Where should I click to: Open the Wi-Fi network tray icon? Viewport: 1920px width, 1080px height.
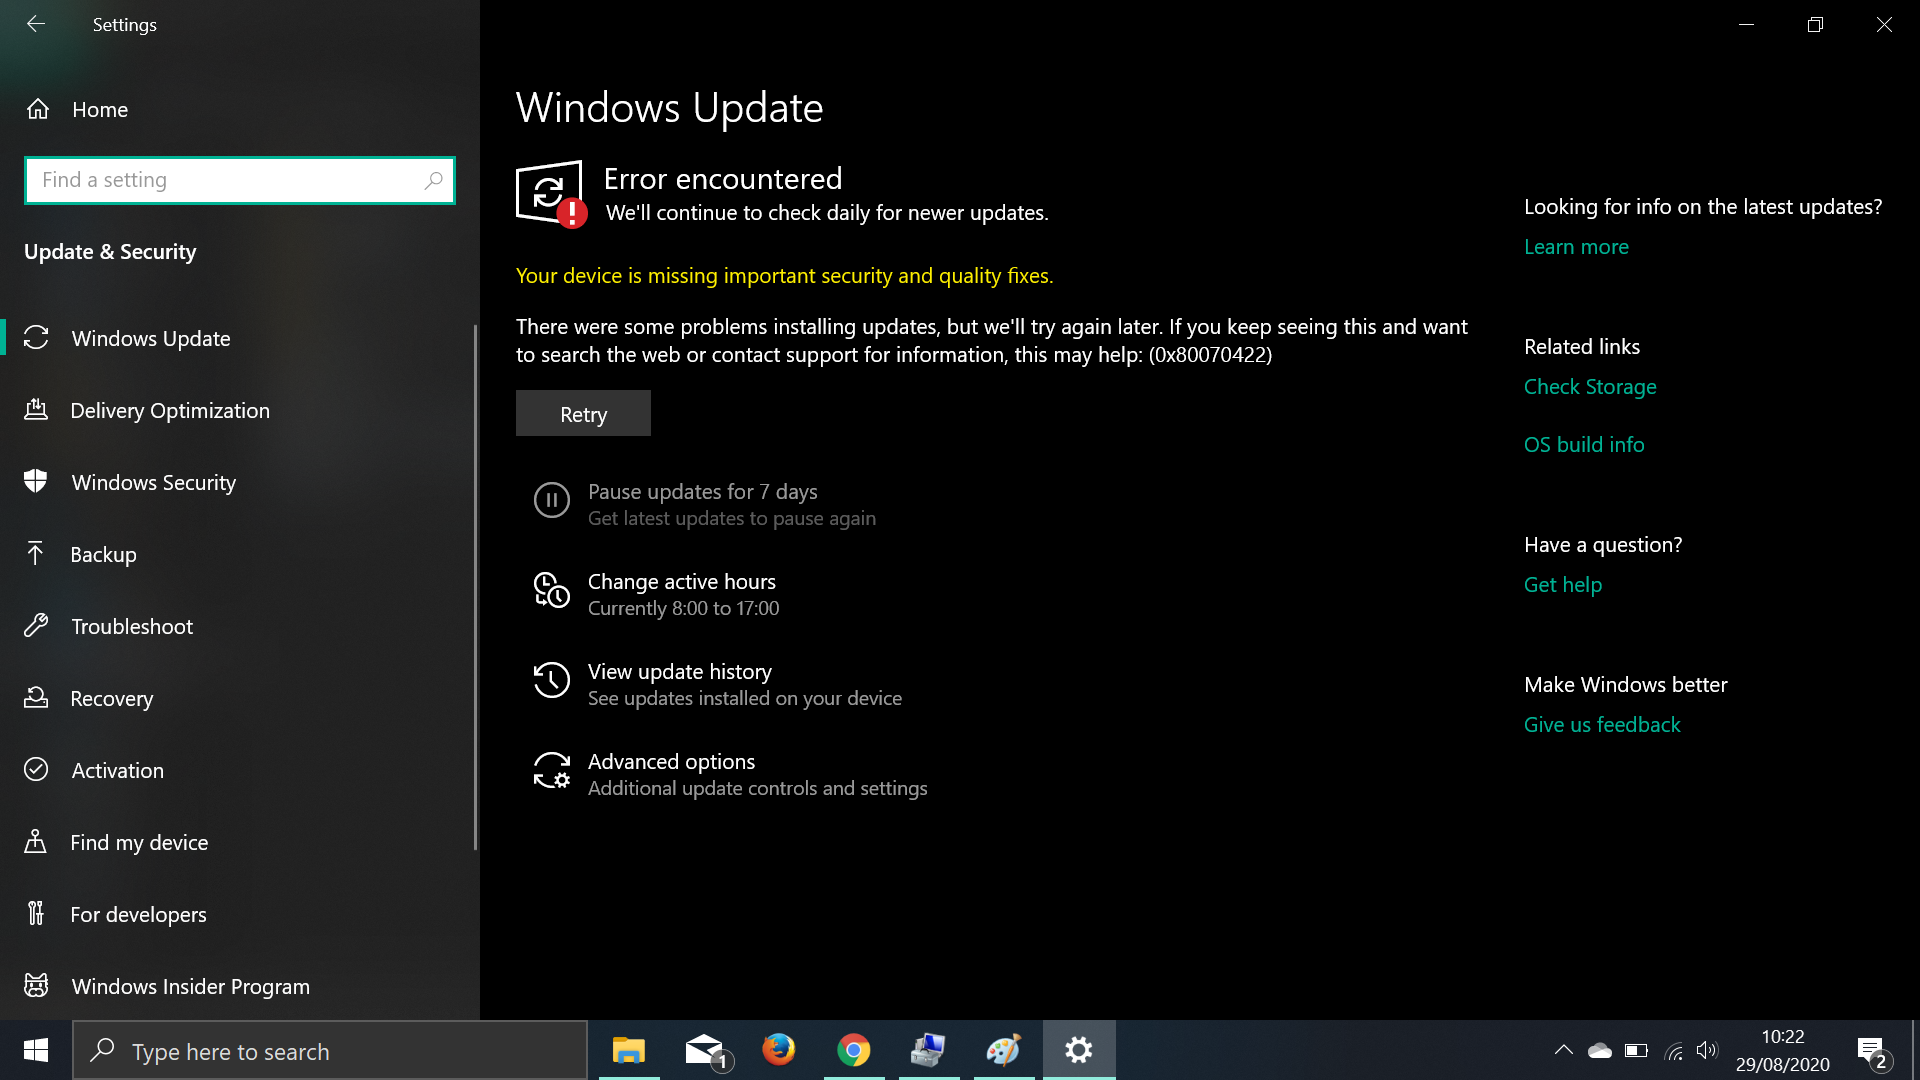point(1673,1050)
